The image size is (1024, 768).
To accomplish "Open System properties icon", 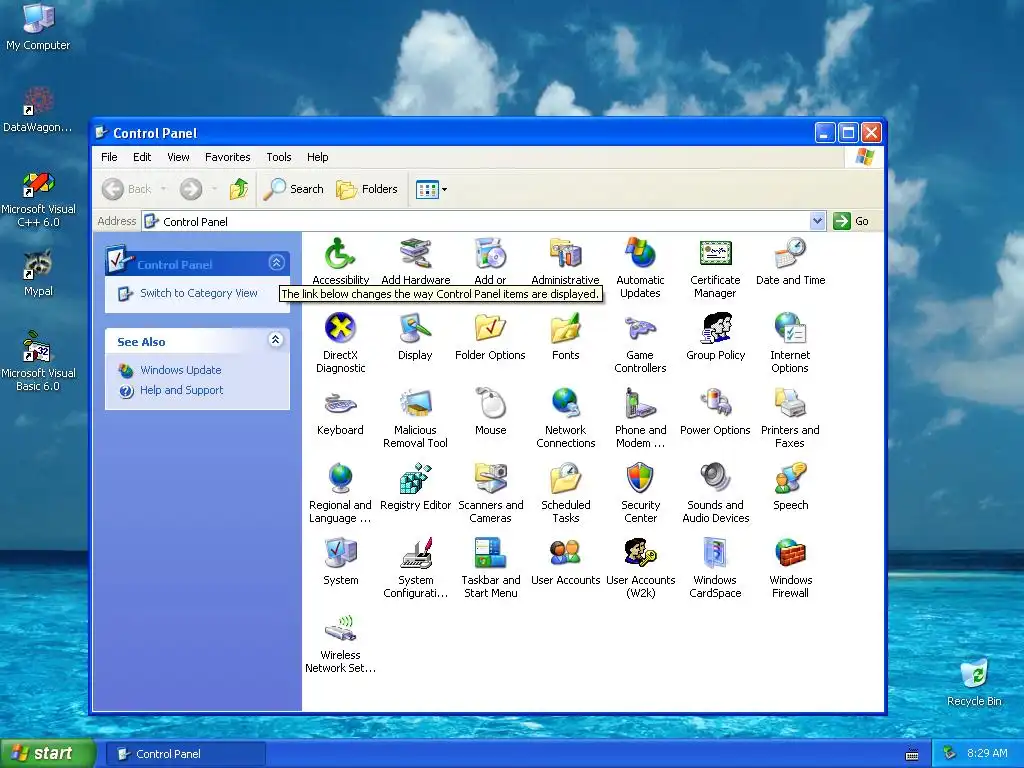I will (340, 553).
